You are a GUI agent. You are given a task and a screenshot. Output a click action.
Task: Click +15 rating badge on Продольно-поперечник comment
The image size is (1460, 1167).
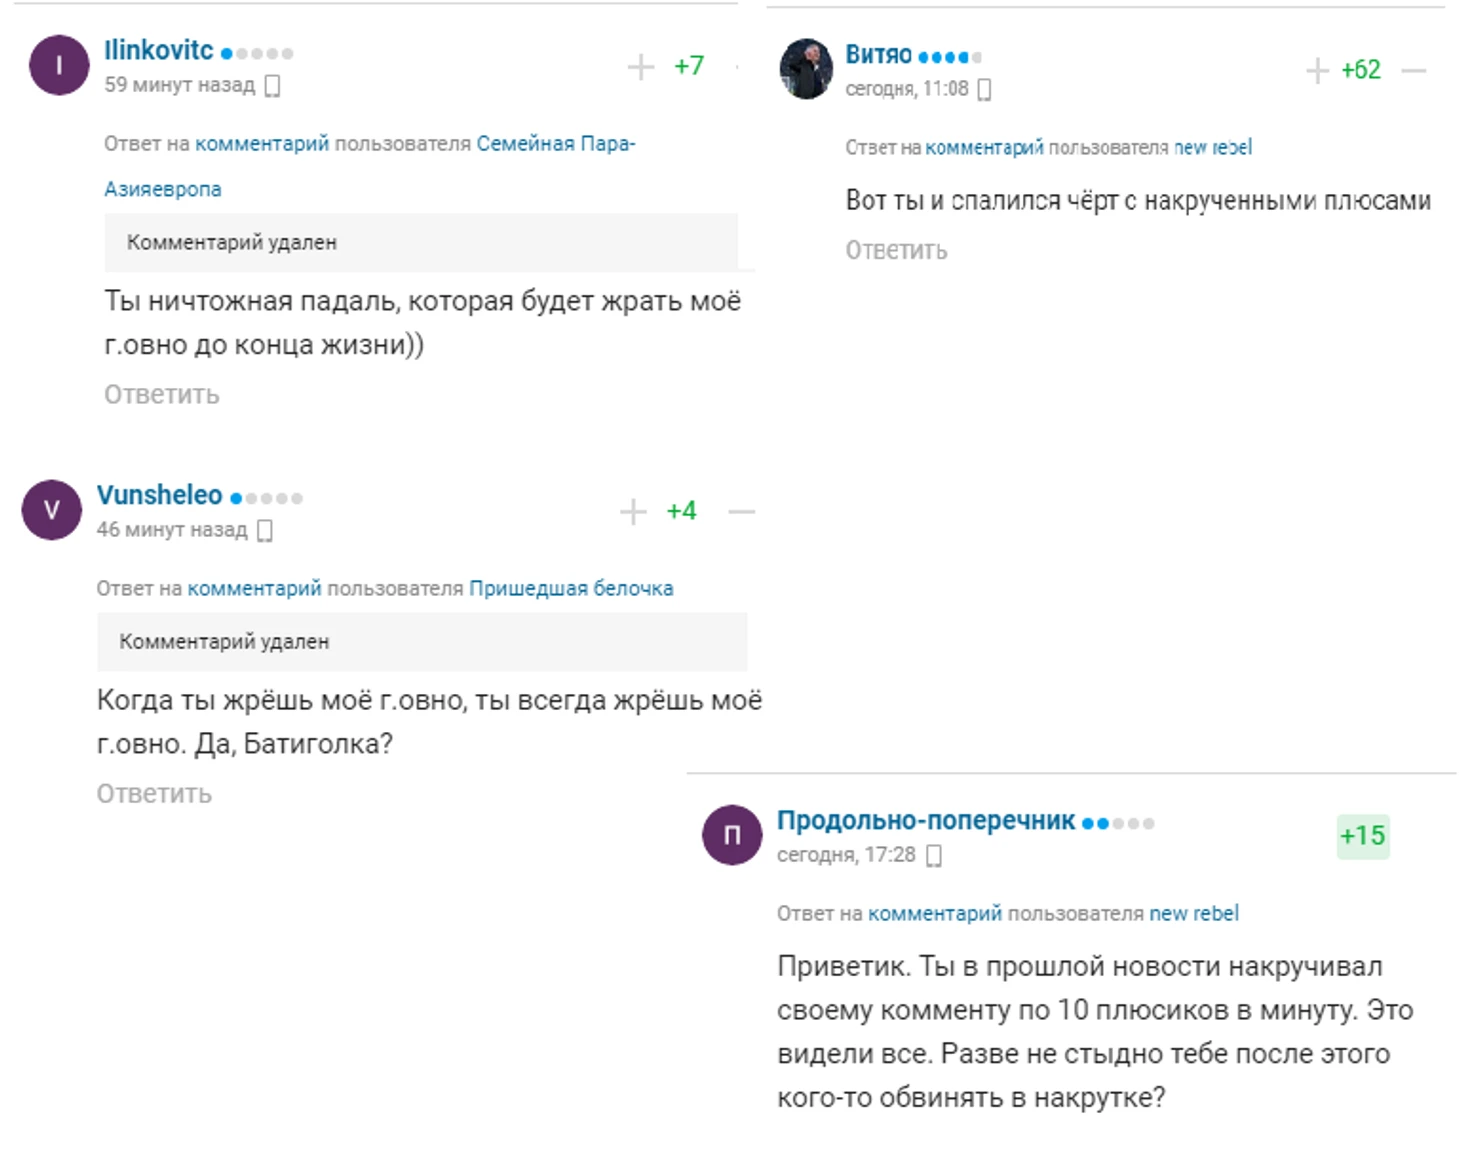1362,836
